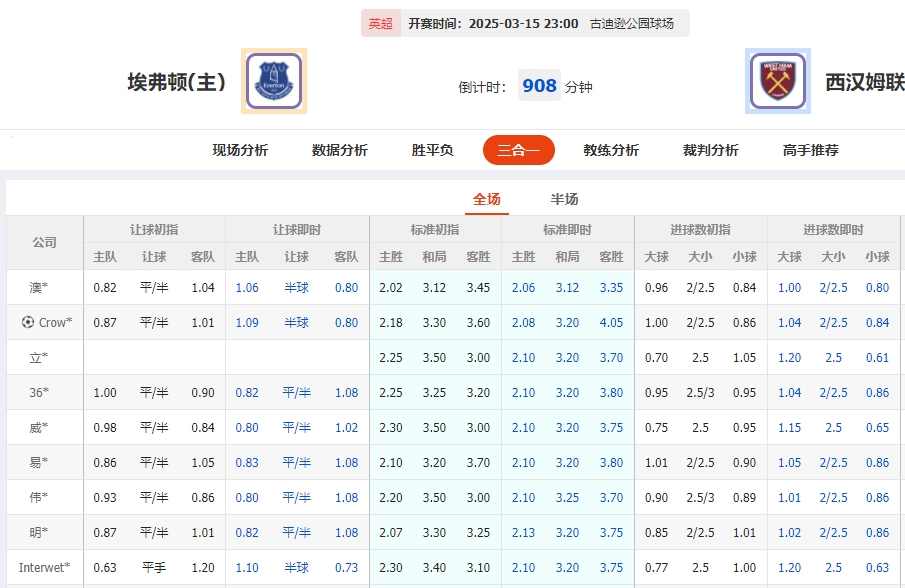The height and width of the screenshot is (588, 905).
Task: Click the 英超 league badge
Action: [380, 23]
